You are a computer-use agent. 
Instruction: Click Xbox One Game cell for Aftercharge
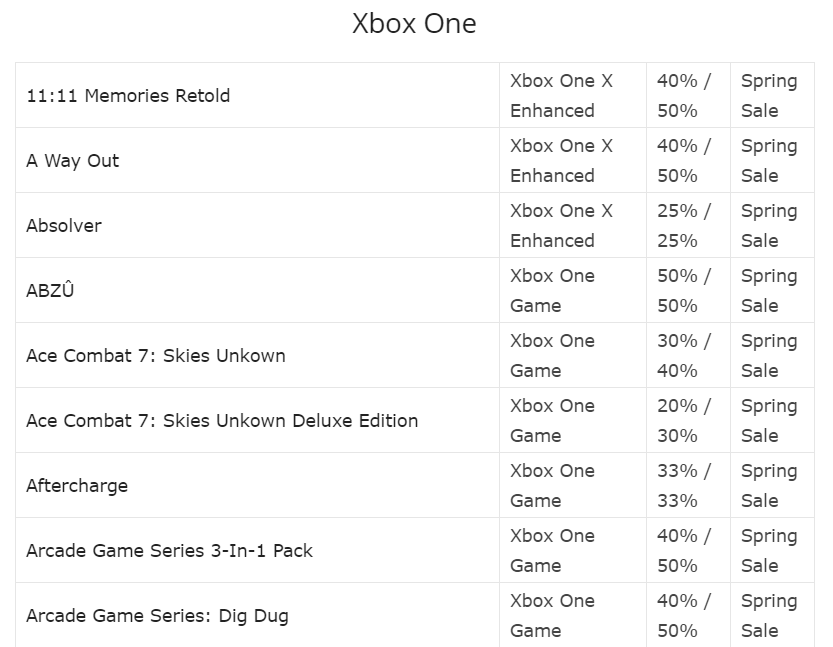click(552, 486)
